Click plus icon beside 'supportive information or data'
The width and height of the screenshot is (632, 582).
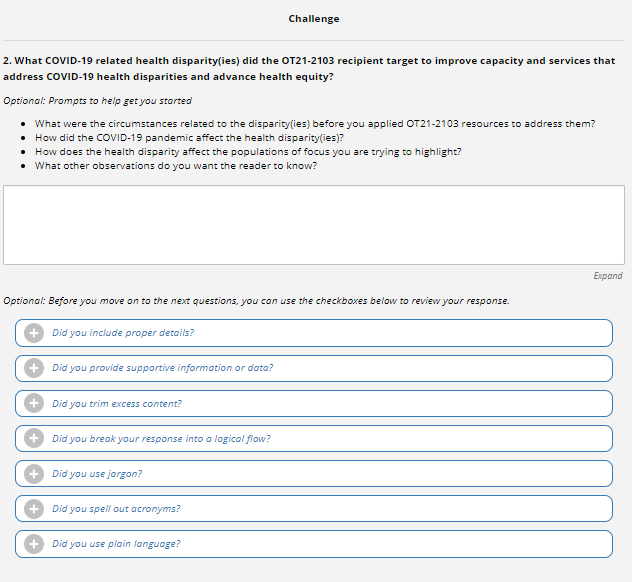33,368
